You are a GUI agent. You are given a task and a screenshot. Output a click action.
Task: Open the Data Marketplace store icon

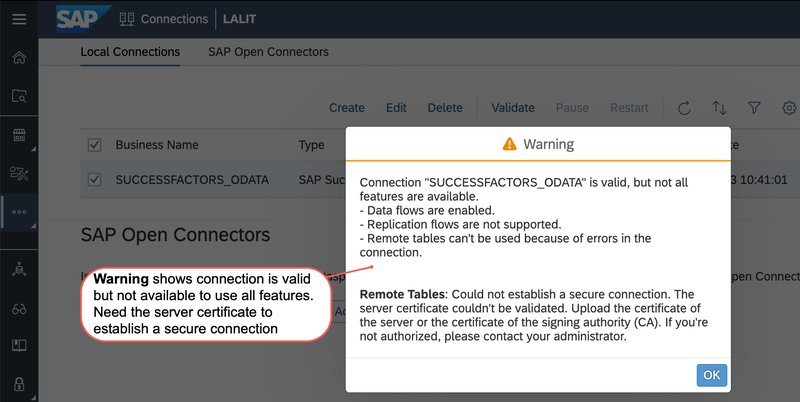pos(19,135)
